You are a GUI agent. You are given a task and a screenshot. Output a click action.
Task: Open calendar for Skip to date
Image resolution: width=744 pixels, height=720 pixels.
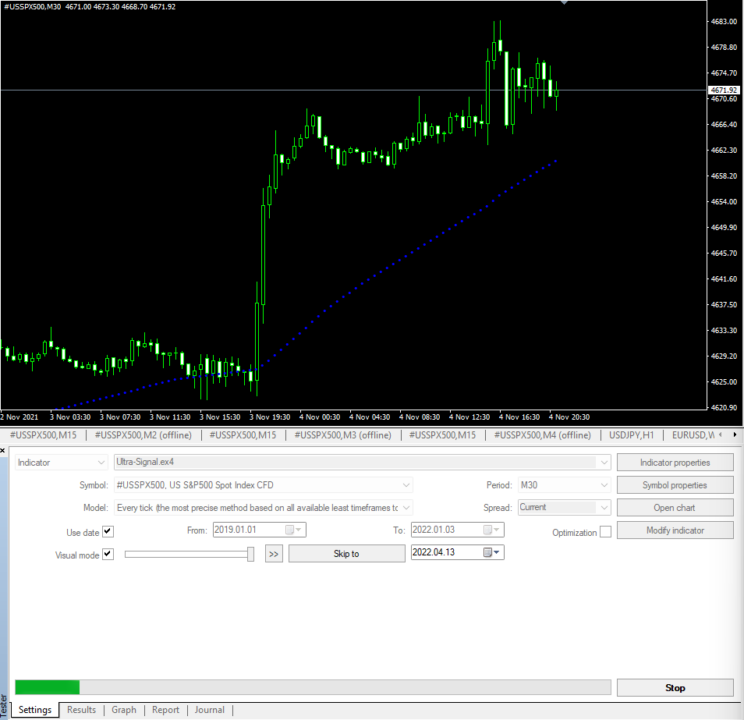click(x=491, y=552)
